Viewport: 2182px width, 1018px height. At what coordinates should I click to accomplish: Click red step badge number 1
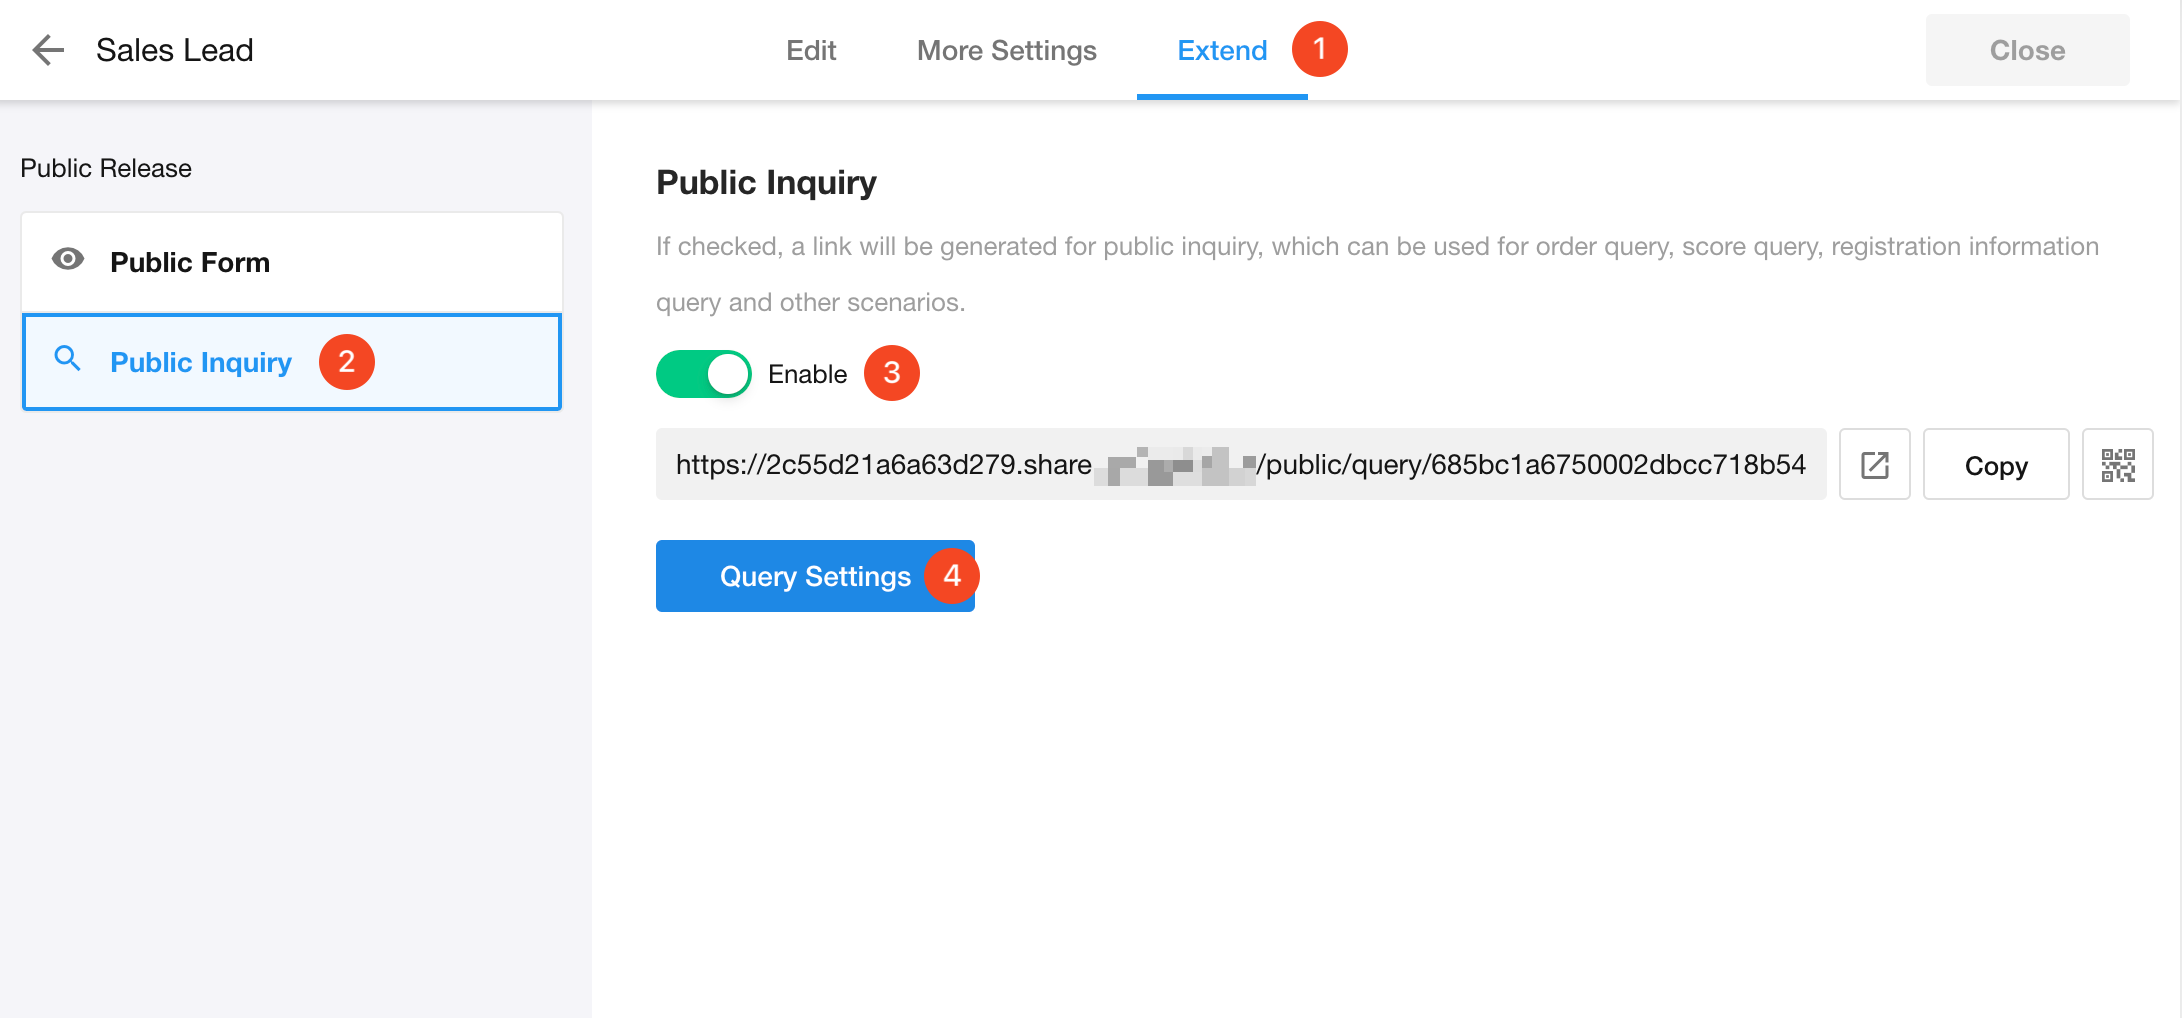(x=1319, y=49)
